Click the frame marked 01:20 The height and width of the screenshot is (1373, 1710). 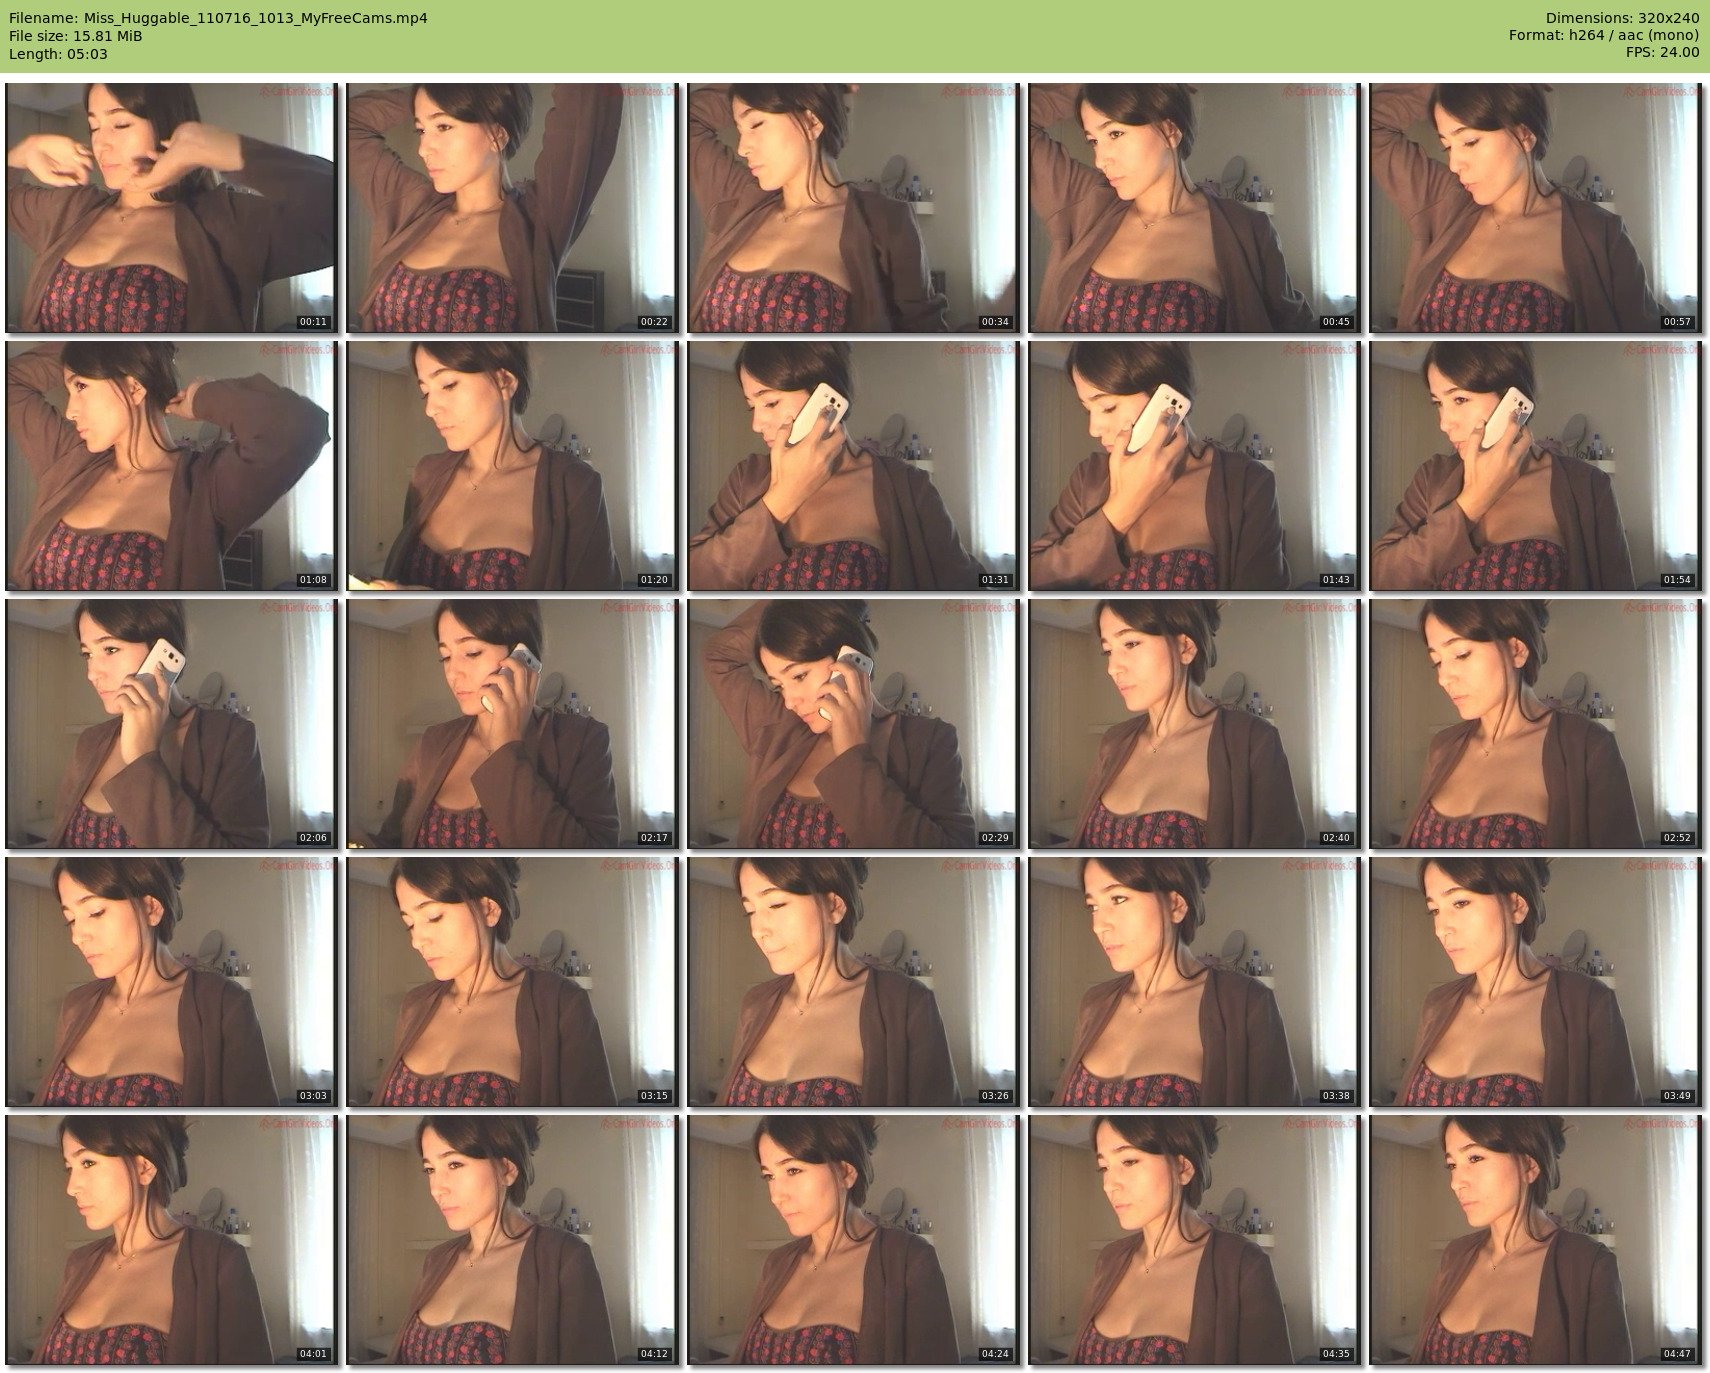[512, 466]
